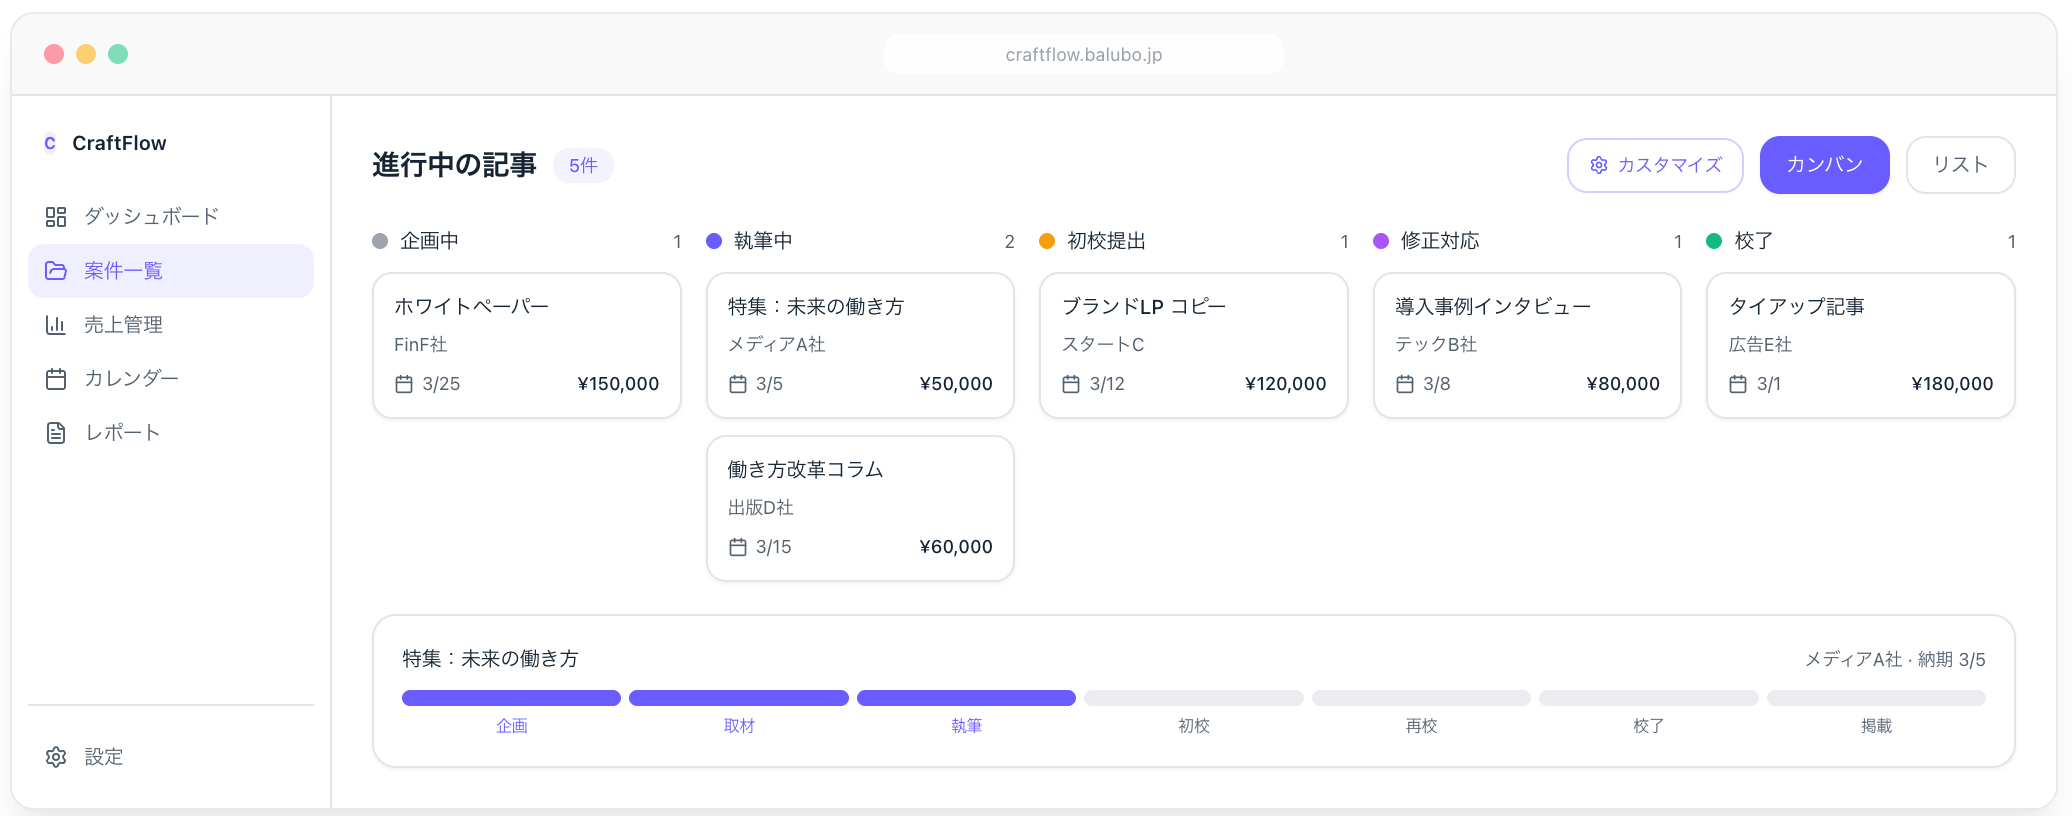This screenshot has width=2072, height=816.
Task: Click the CraftFlow logo icon
Action: pyautogui.click(x=50, y=143)
